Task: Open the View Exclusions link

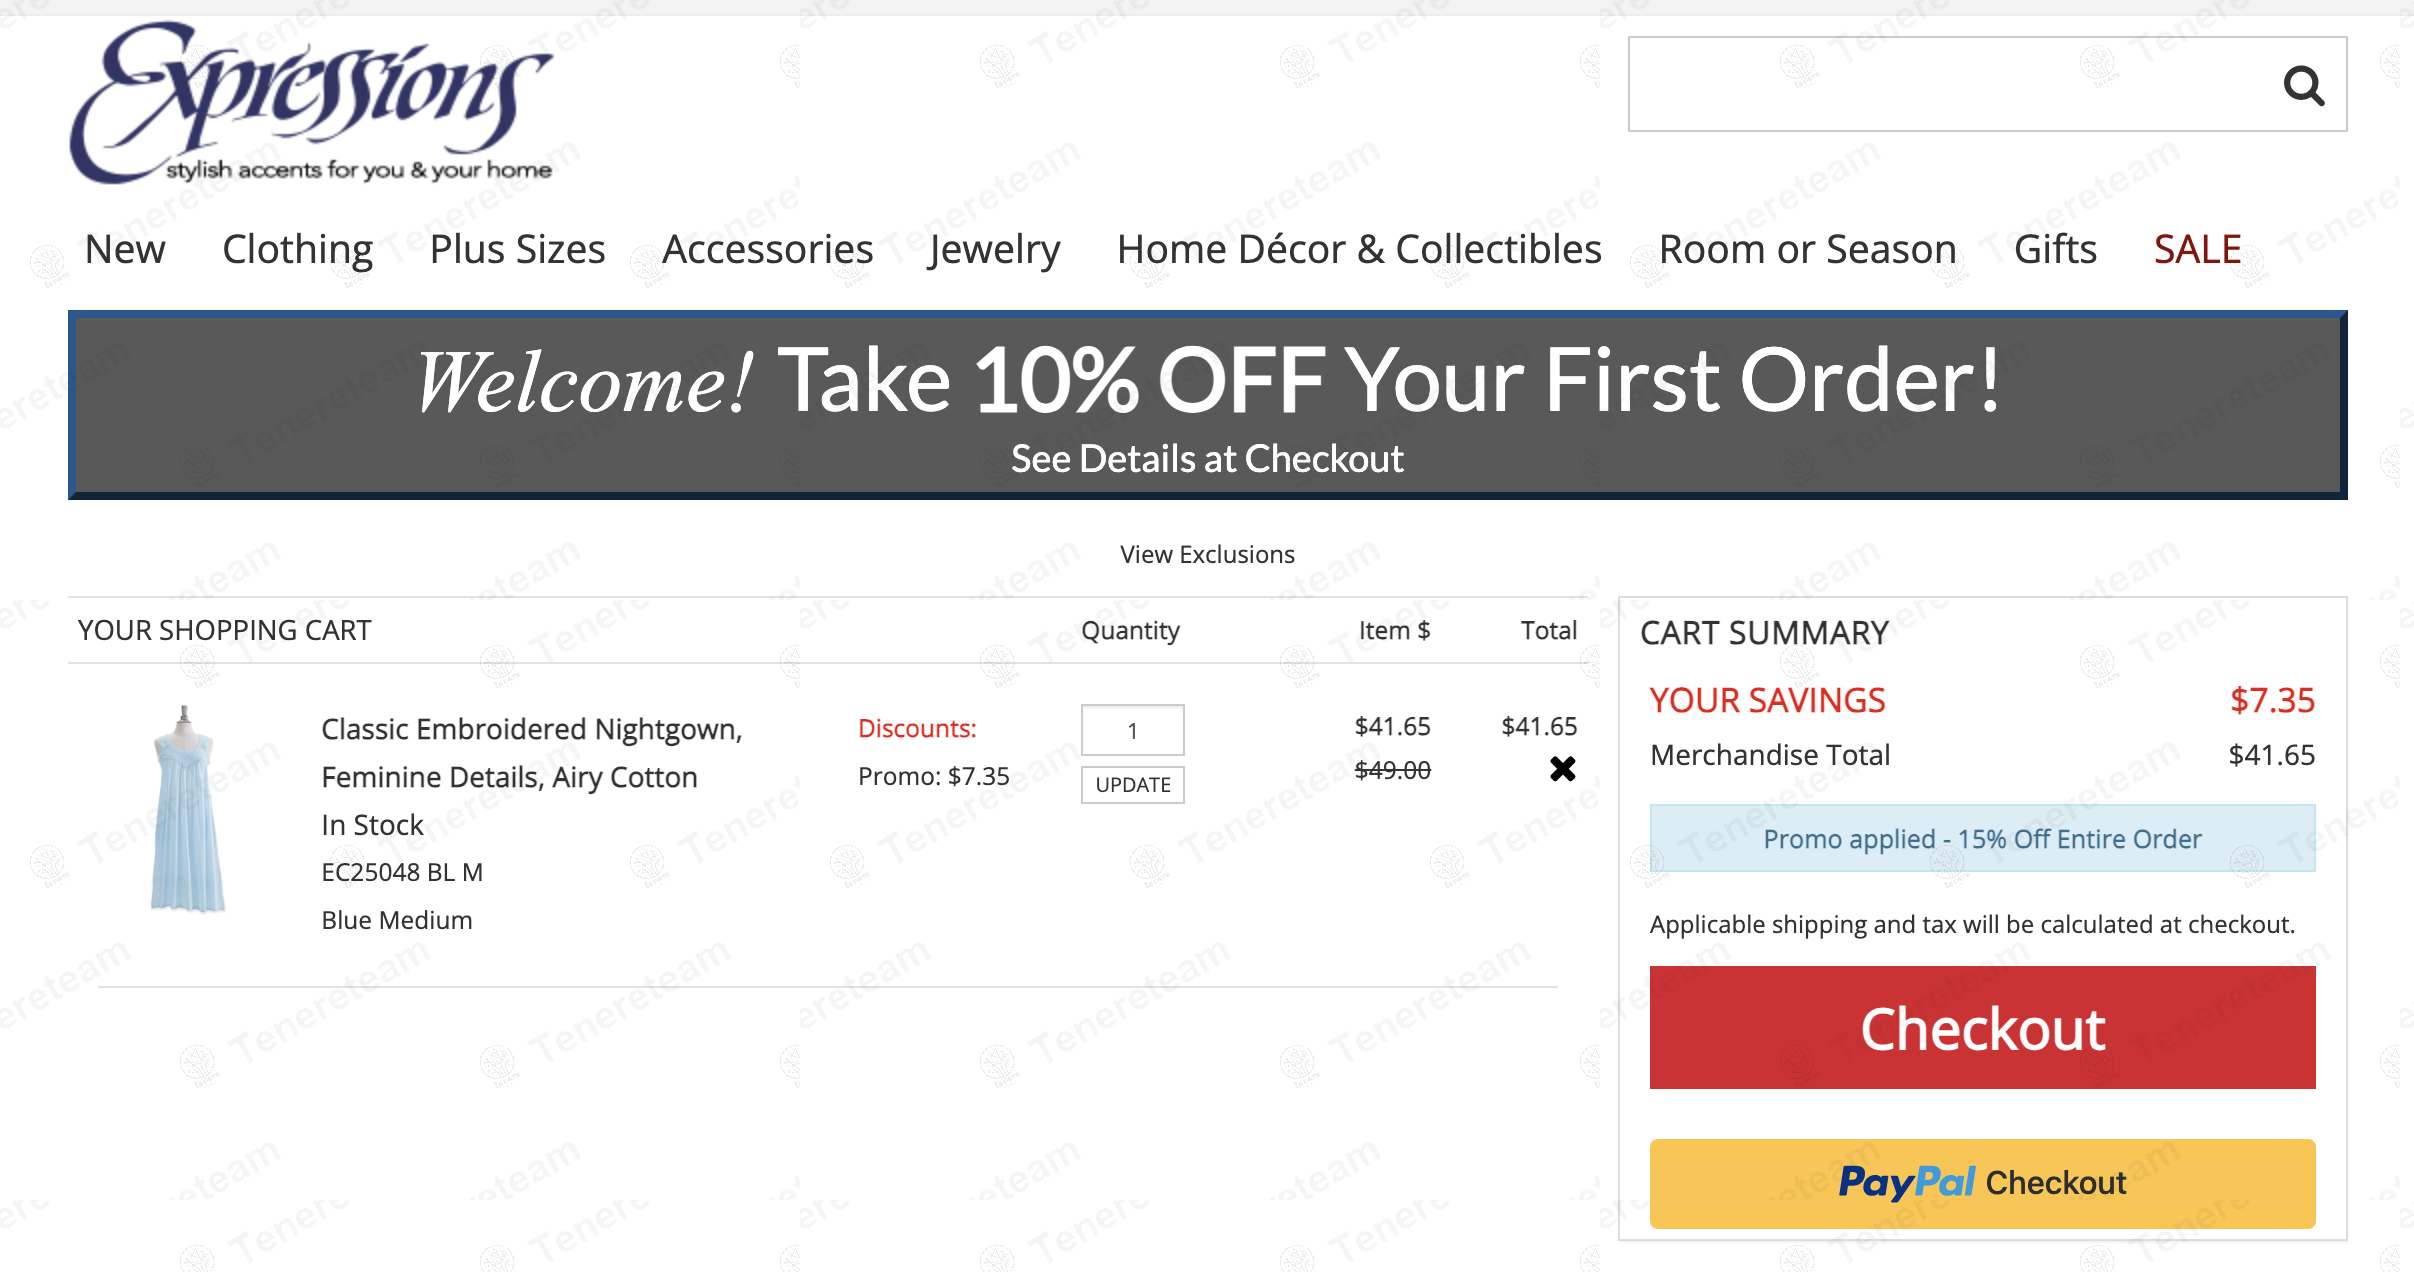Action: [x=1207, y=555]
